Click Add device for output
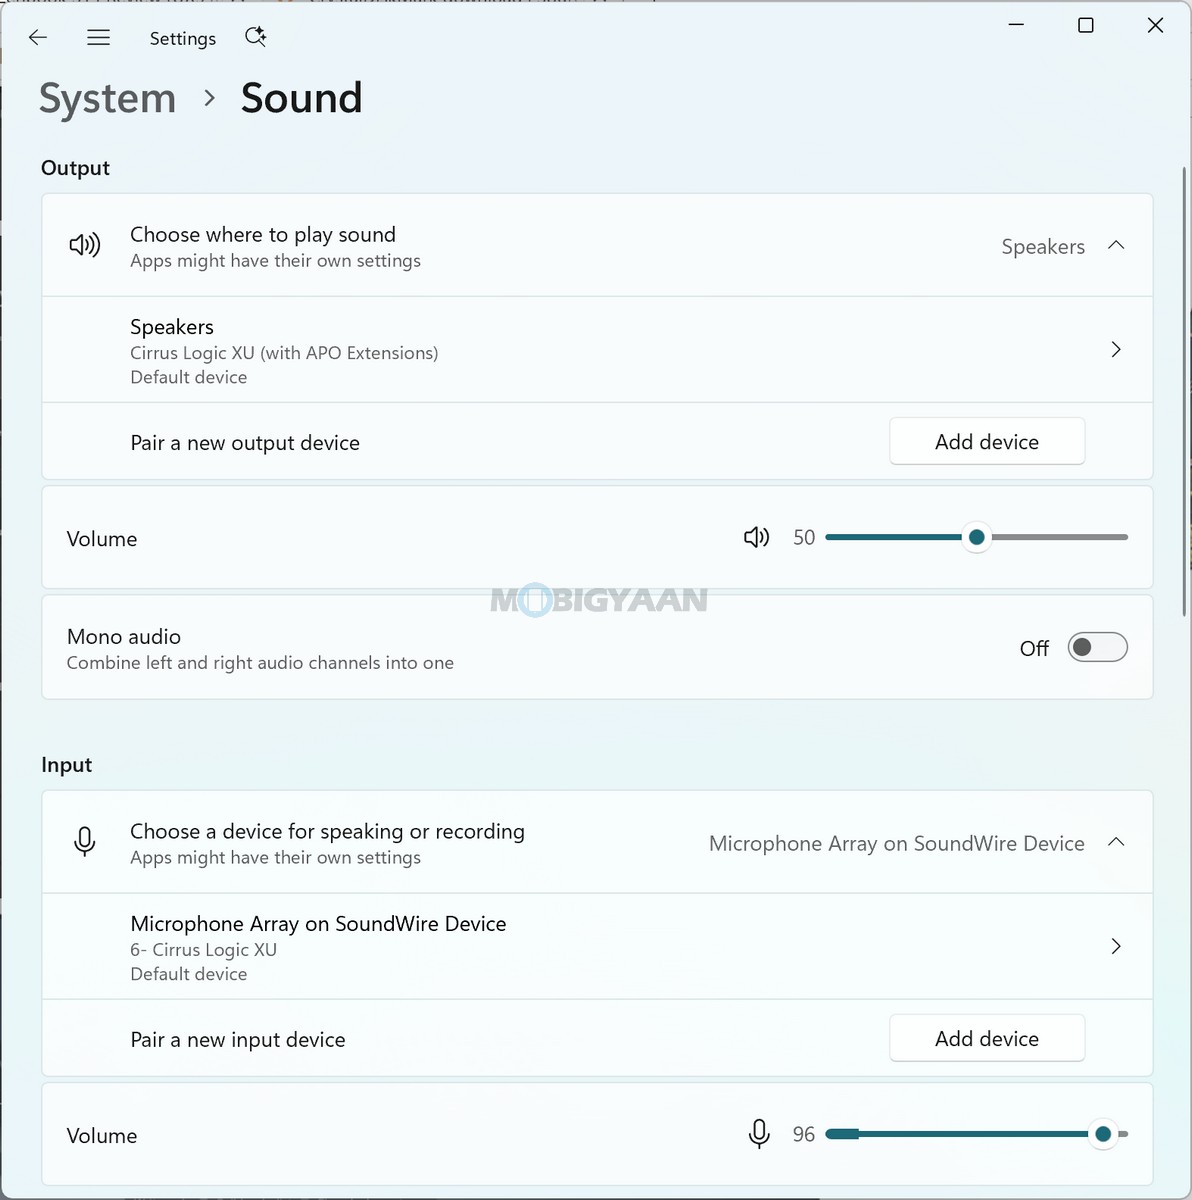Screen dimensions: 1192x1200 987,442
